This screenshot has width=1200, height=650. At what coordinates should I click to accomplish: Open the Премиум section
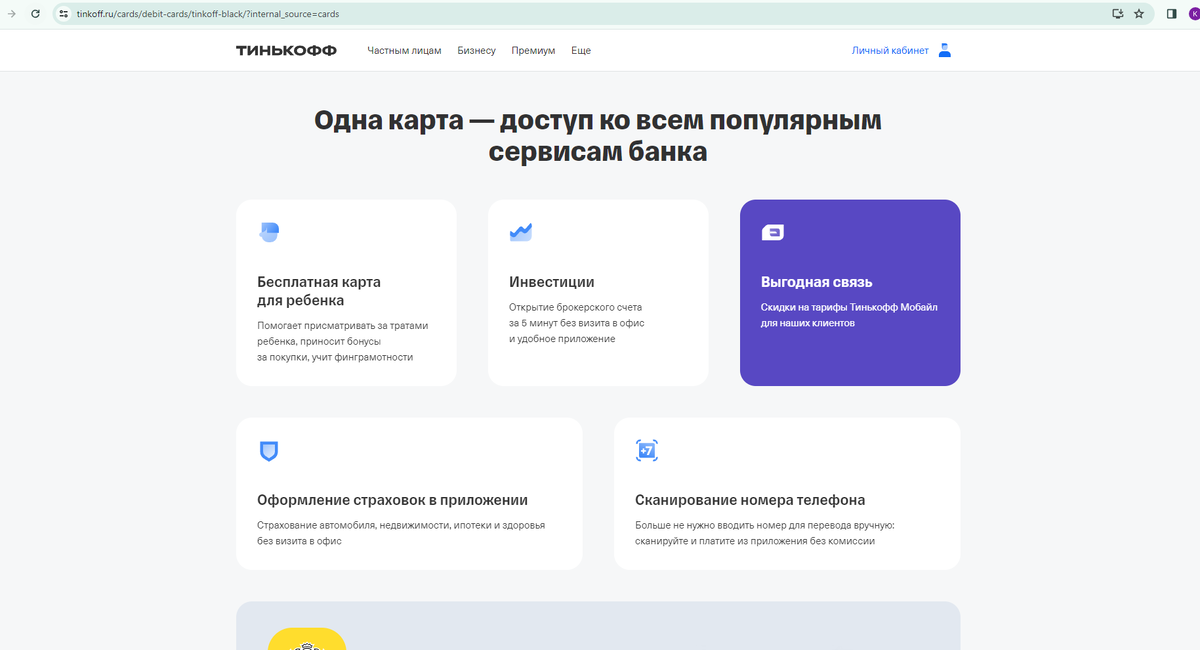532,50
